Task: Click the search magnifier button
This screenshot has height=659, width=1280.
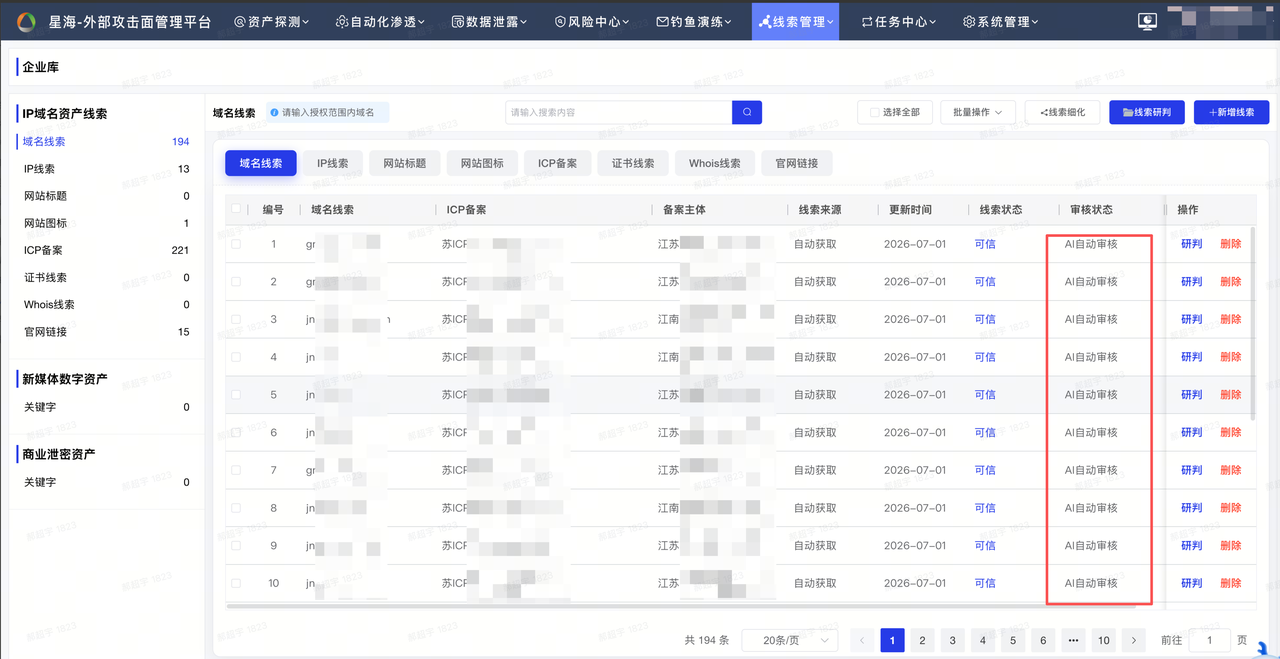Action: tap(747, 112)
